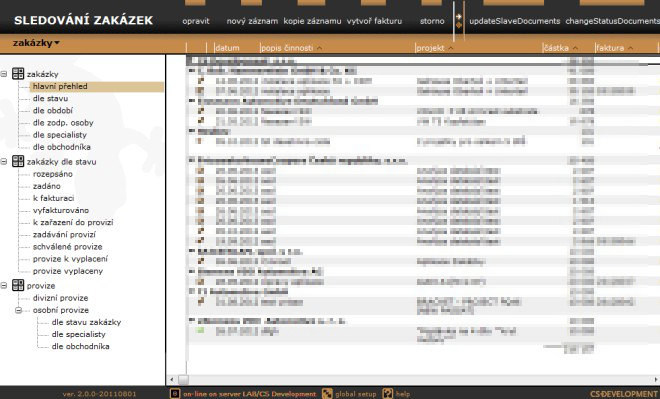Select vyfakturováno in the status tree
660x399 pixels.
click(x=61, y=210)
